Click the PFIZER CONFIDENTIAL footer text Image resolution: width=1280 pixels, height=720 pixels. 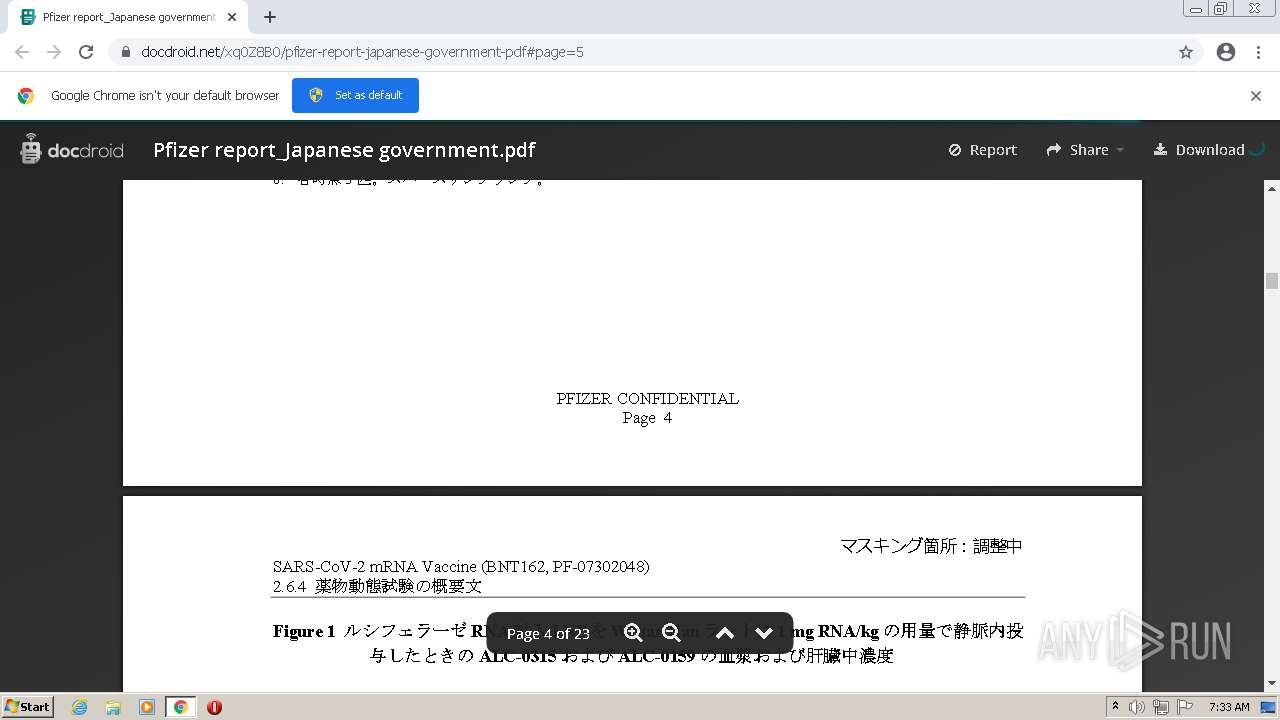pos(648,398)
